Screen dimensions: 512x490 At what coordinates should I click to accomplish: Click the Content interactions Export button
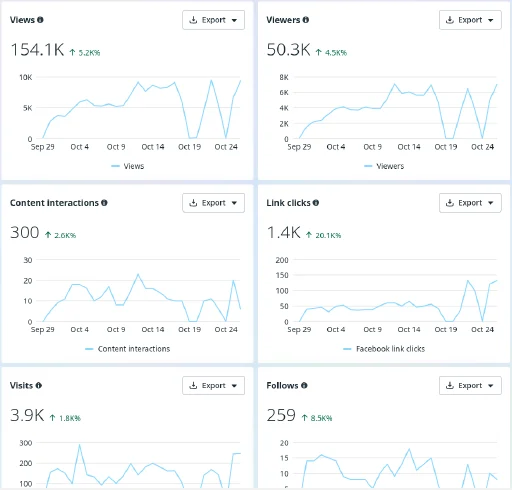pyautogui.click(x=213, y=203)
